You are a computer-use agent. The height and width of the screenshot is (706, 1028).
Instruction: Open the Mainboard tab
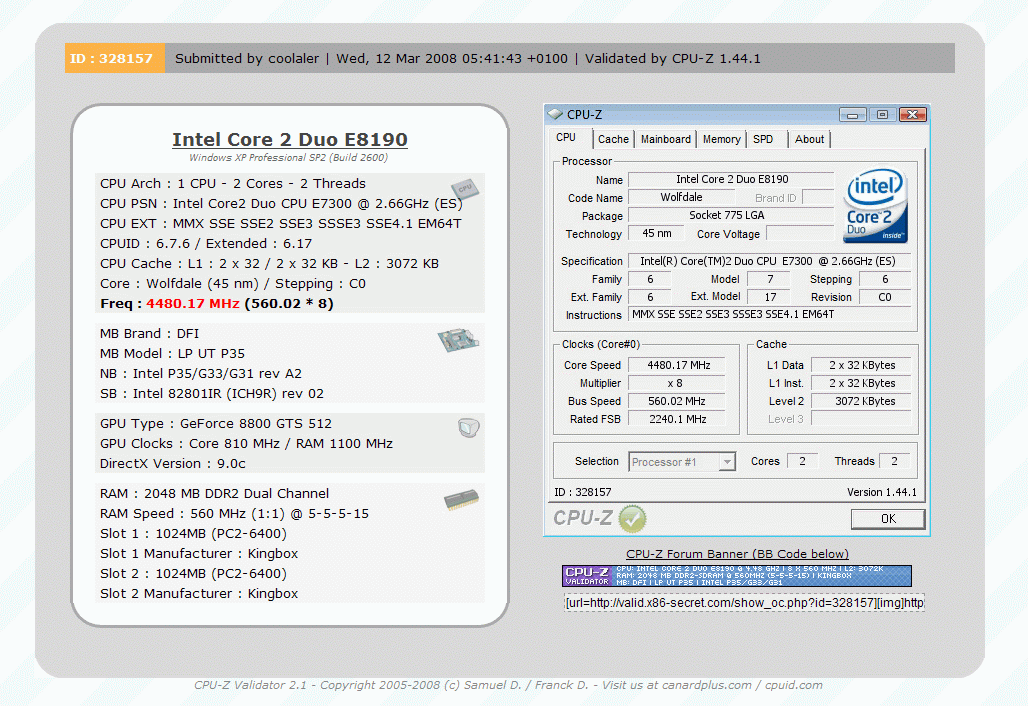[x=665, y=139]
